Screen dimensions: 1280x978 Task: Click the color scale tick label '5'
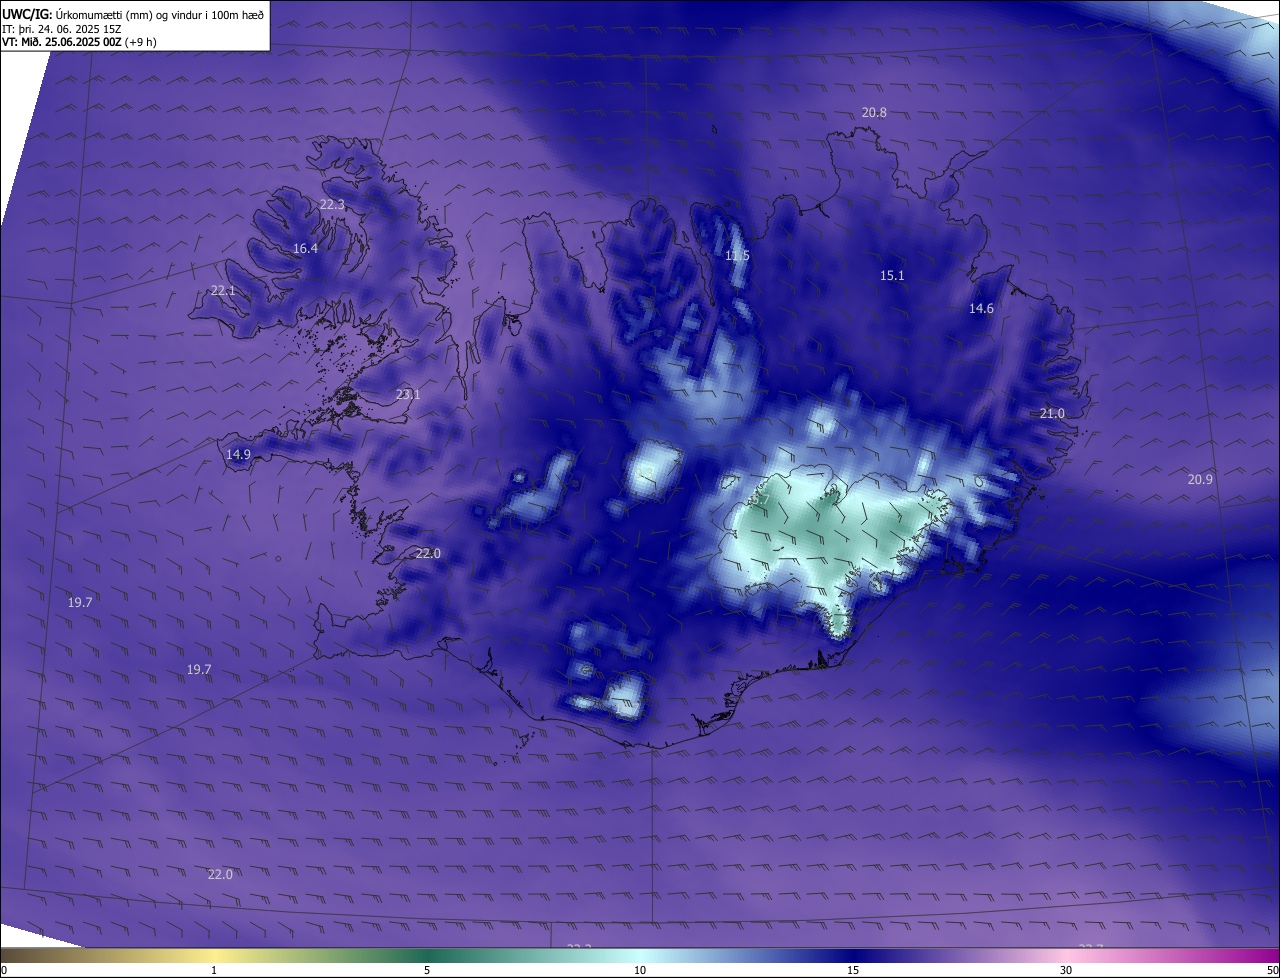pyautogui.click(x=427, y=970)
